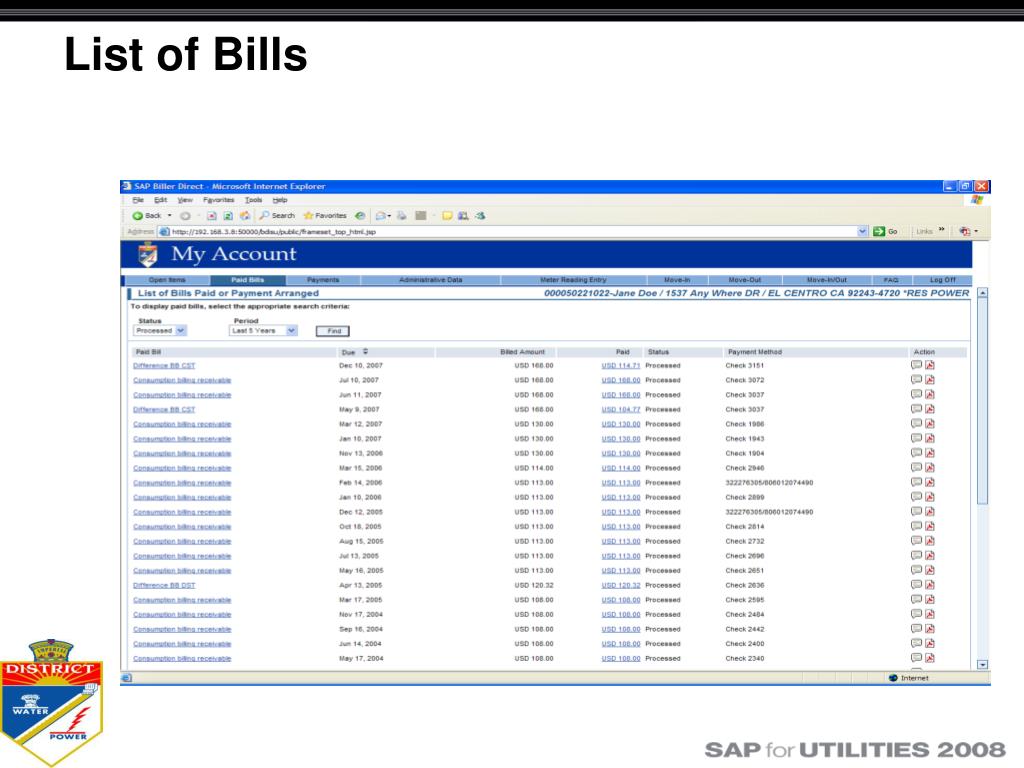Expand the Links bar chevron
Image resolution: width=1024 pixels, height=768 pixels.
coord(942,230)
